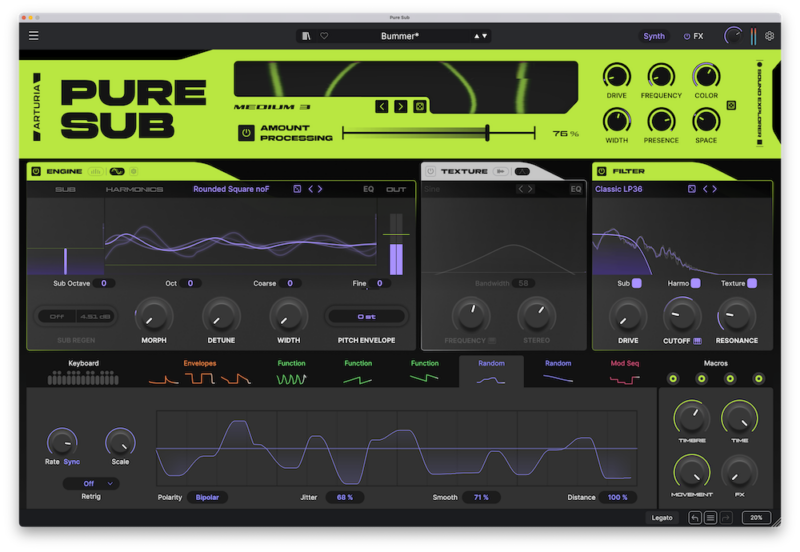
Task: Select previous processing type arrow under display
Action: click(382, 107)
